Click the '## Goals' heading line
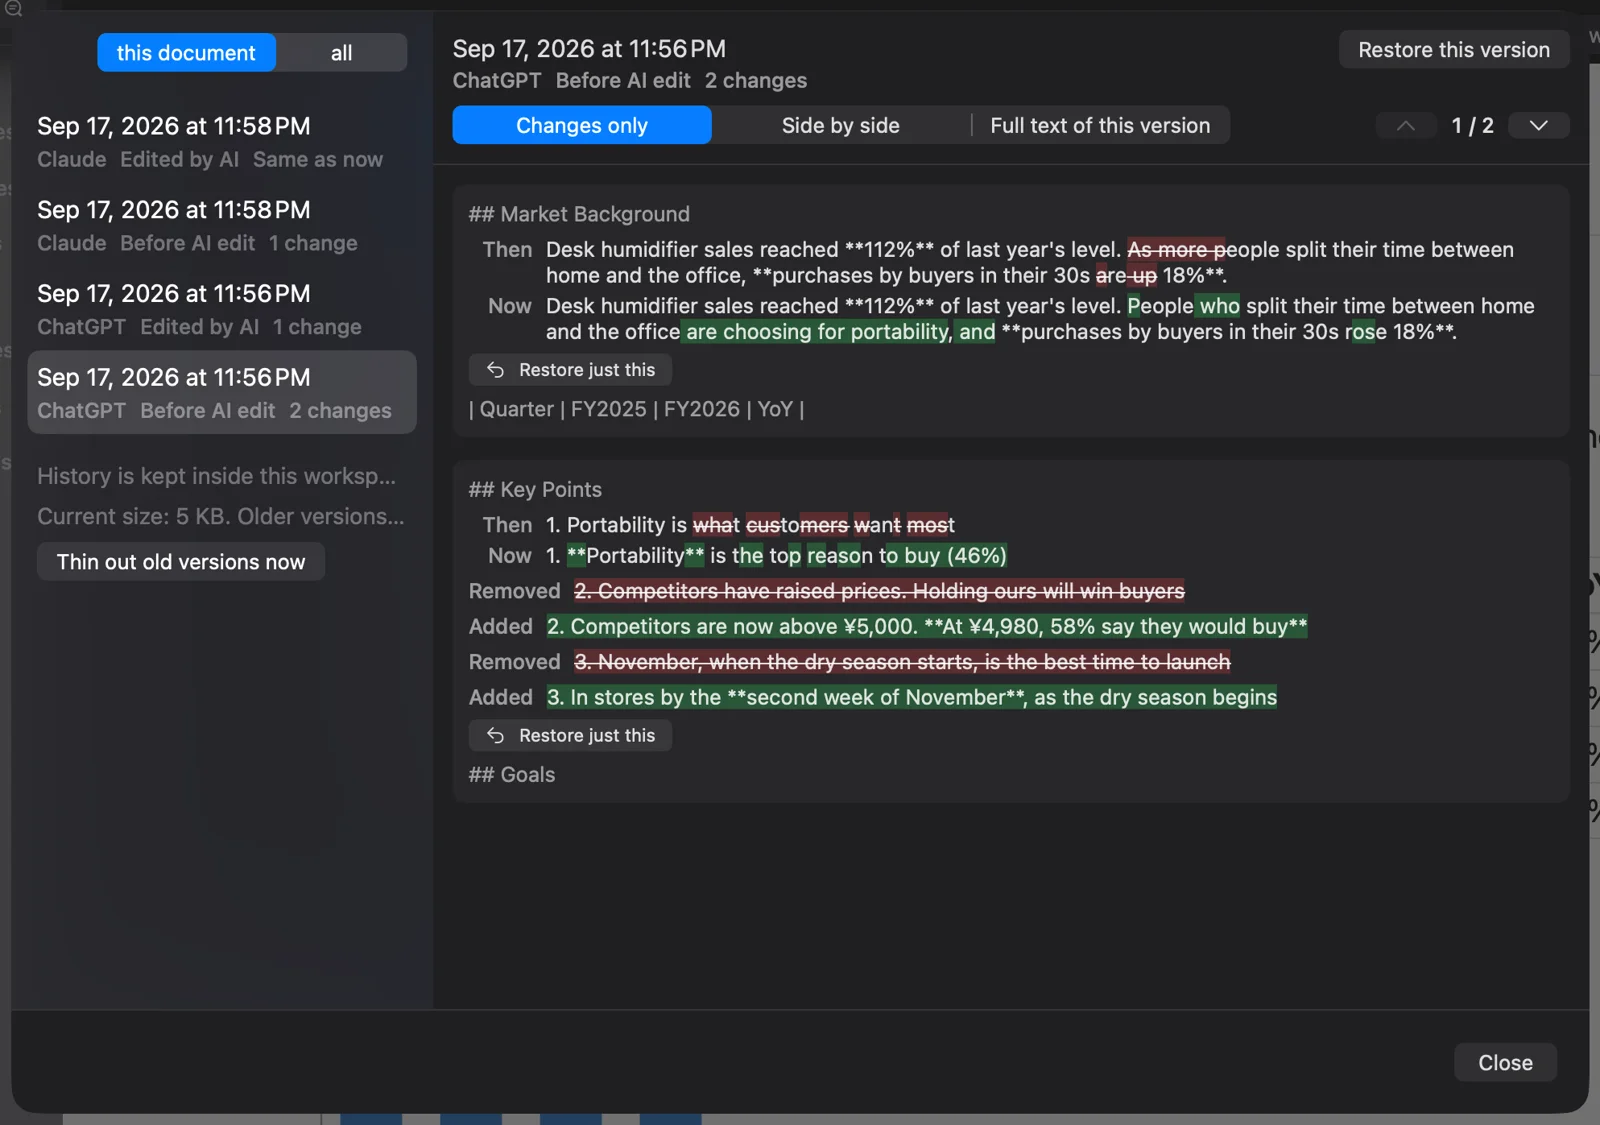 point(512,775)
